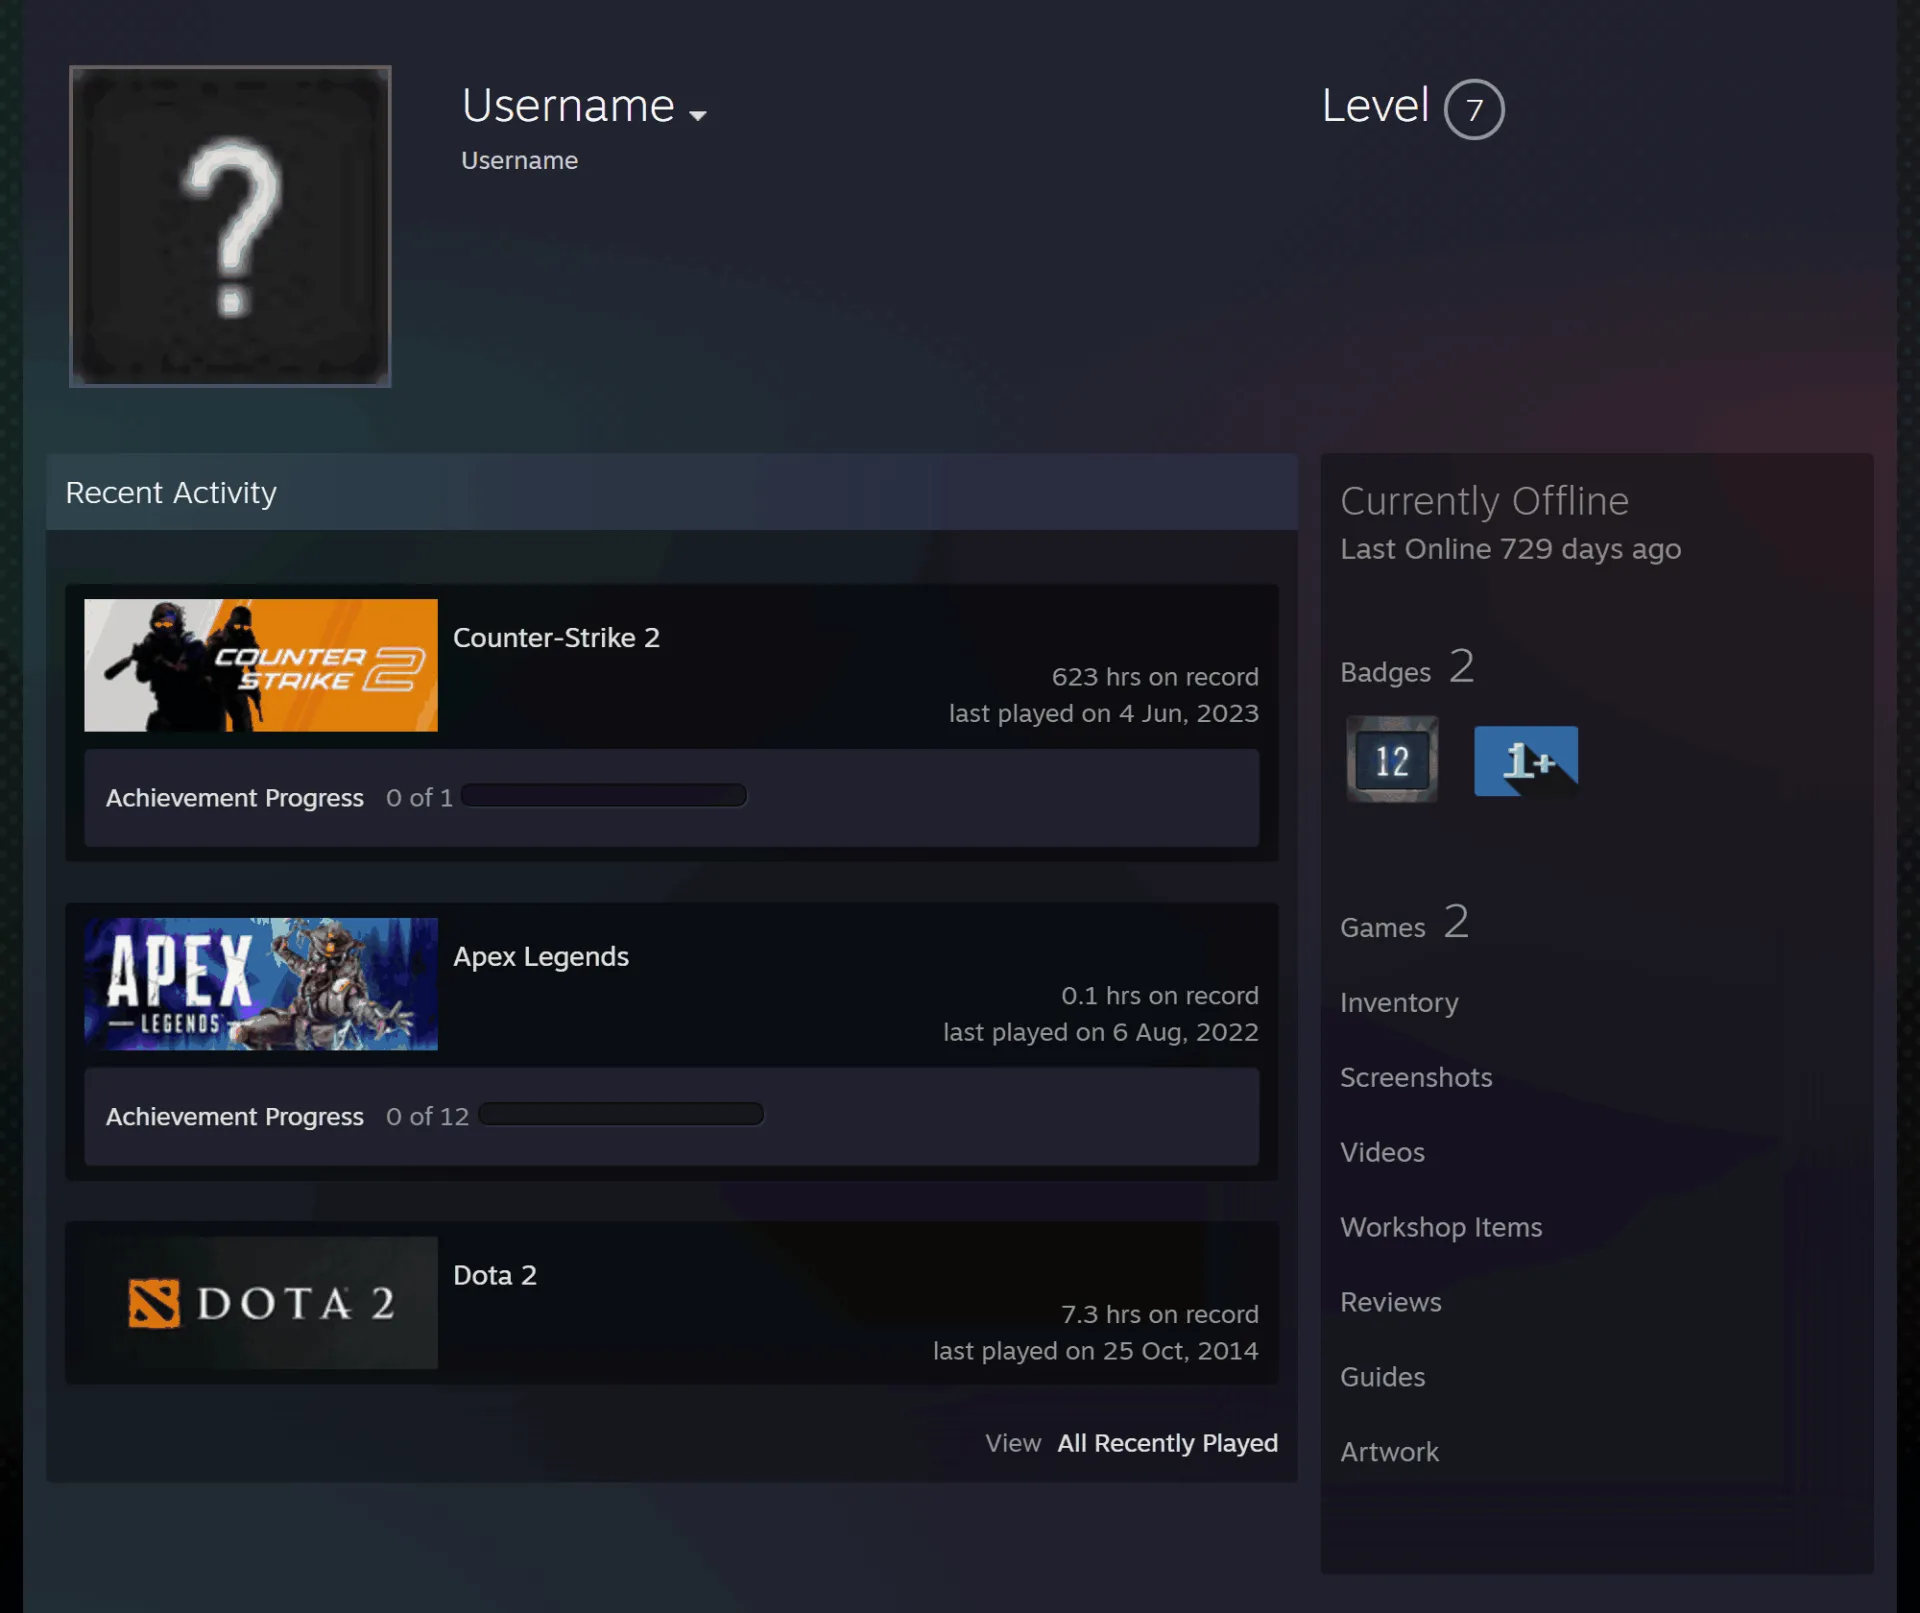Expand the Username dropdown arrow
Screen dimensions: 1920x1613
698,114
